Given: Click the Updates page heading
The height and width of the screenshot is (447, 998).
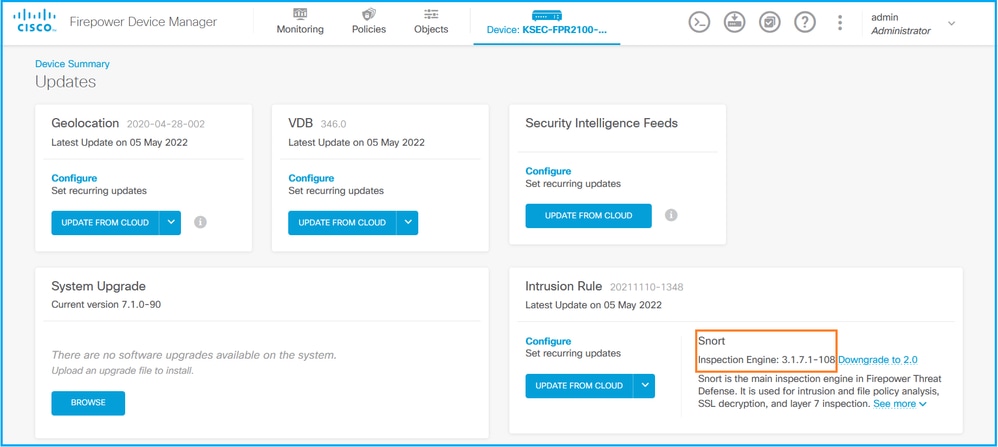Looking at the screenshot, I should 66,82.
